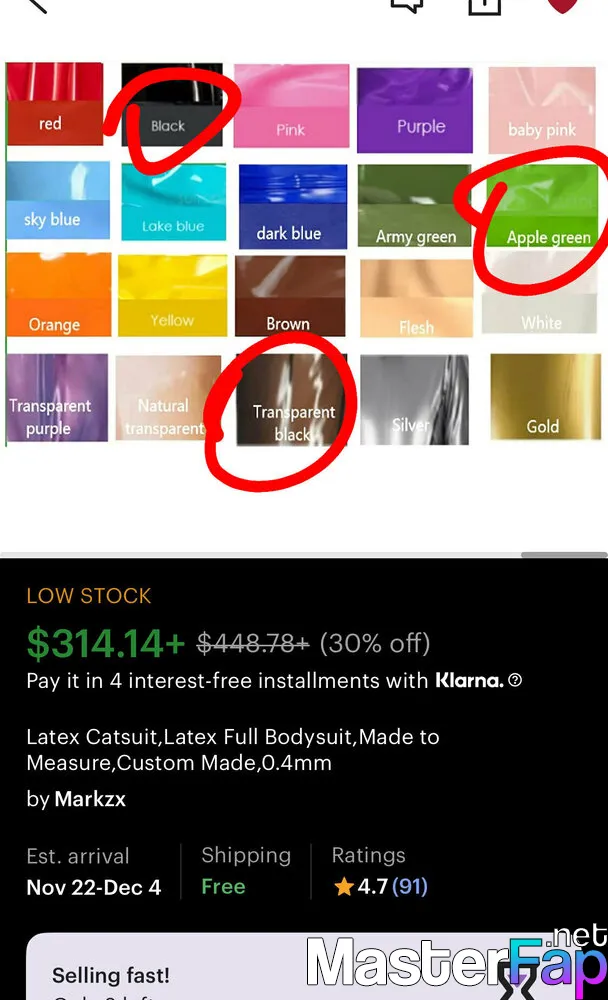Screen dimensions: 608x1000
Task: Open the Markzx shop link
Action: click(90, 799)
